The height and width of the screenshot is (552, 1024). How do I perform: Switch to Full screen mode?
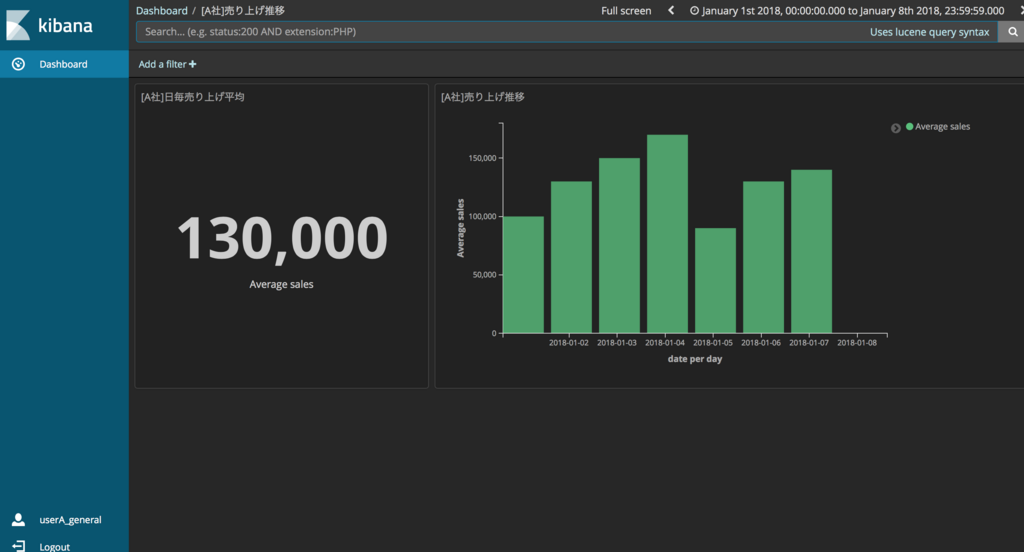(x=626, y=10)
